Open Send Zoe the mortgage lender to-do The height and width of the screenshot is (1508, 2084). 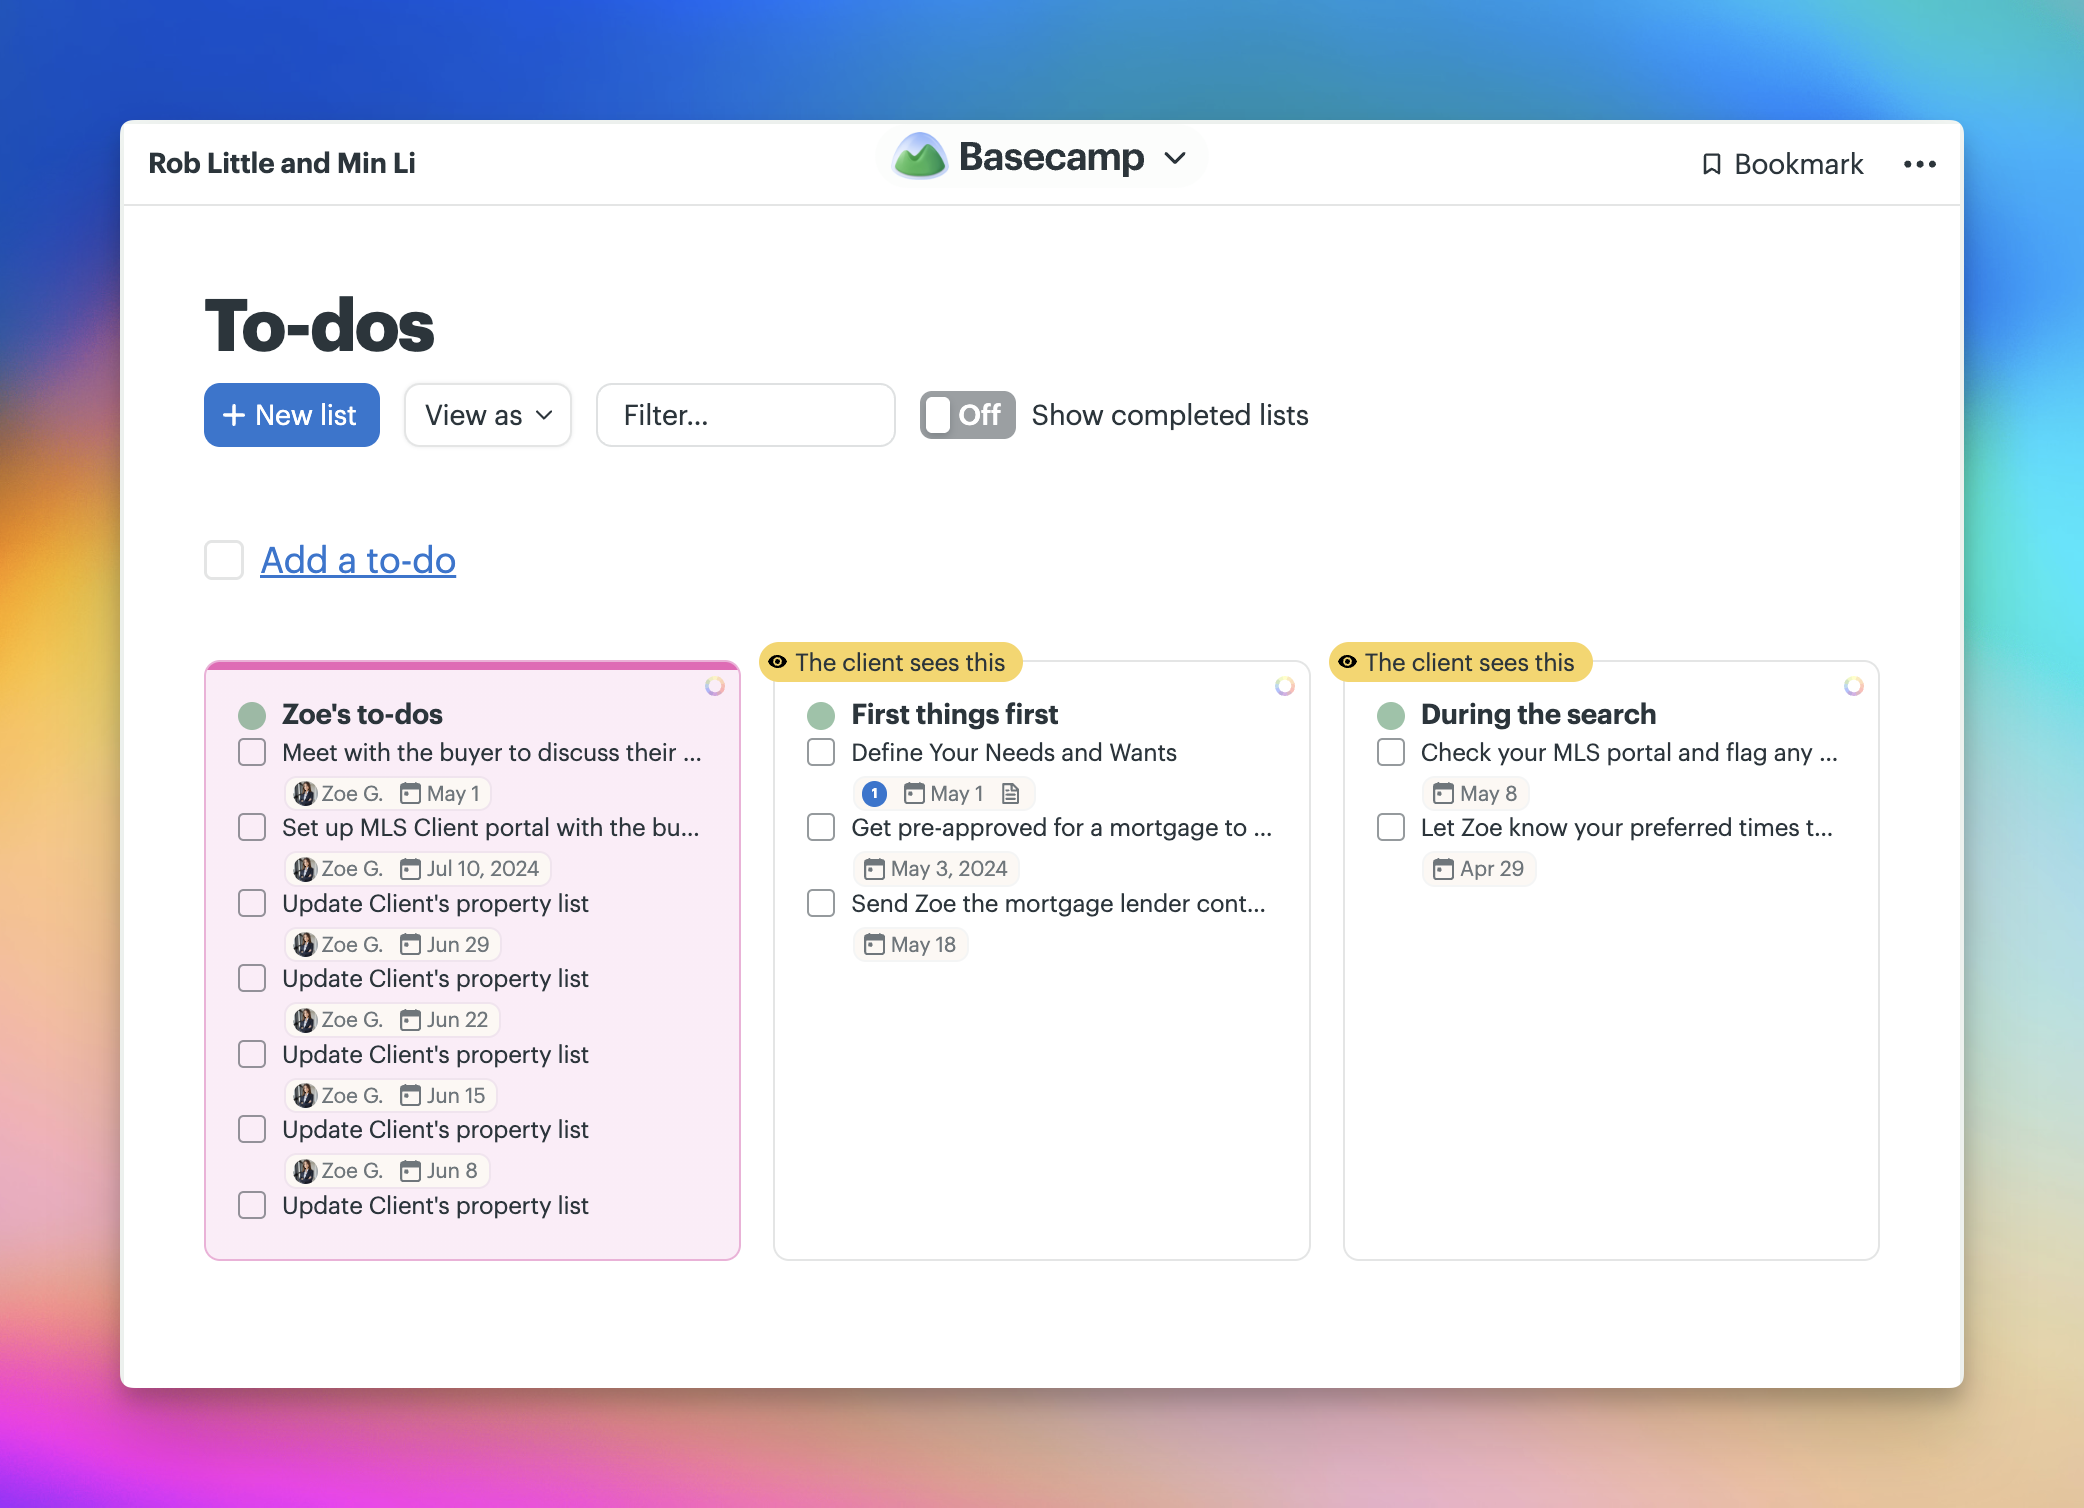pyautogui.click(x=1058, y=903)
